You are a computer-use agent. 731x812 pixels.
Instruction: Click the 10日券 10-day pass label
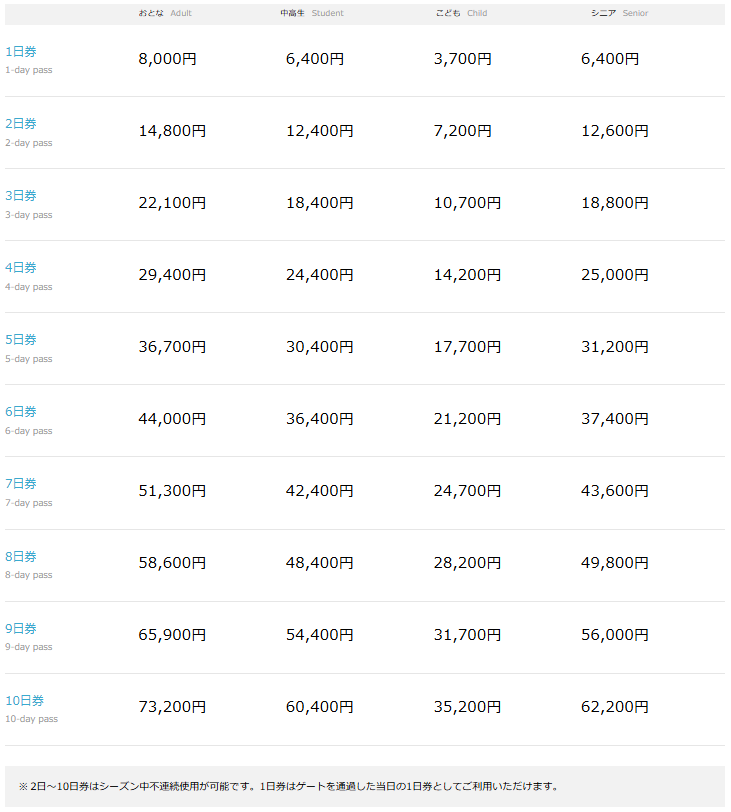tap(31, 709)
